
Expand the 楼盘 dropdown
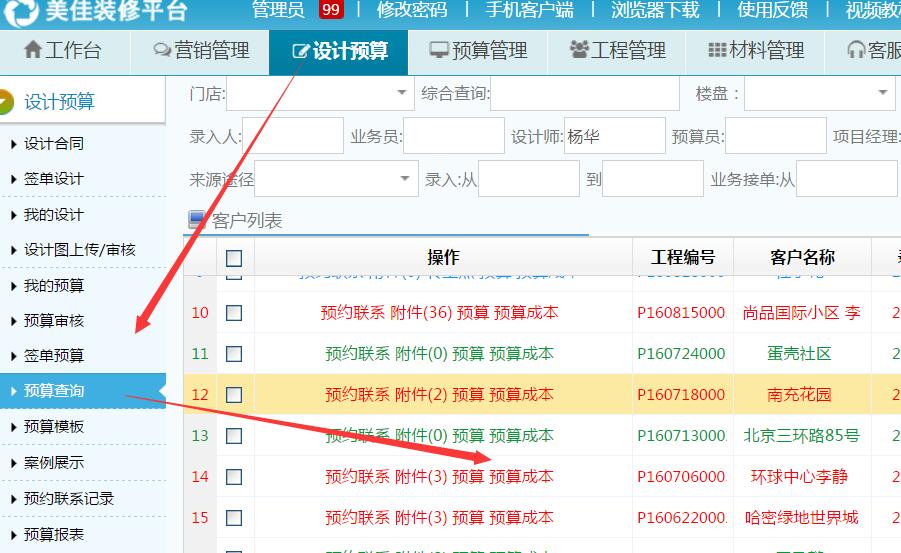click(x=882, y=94)
